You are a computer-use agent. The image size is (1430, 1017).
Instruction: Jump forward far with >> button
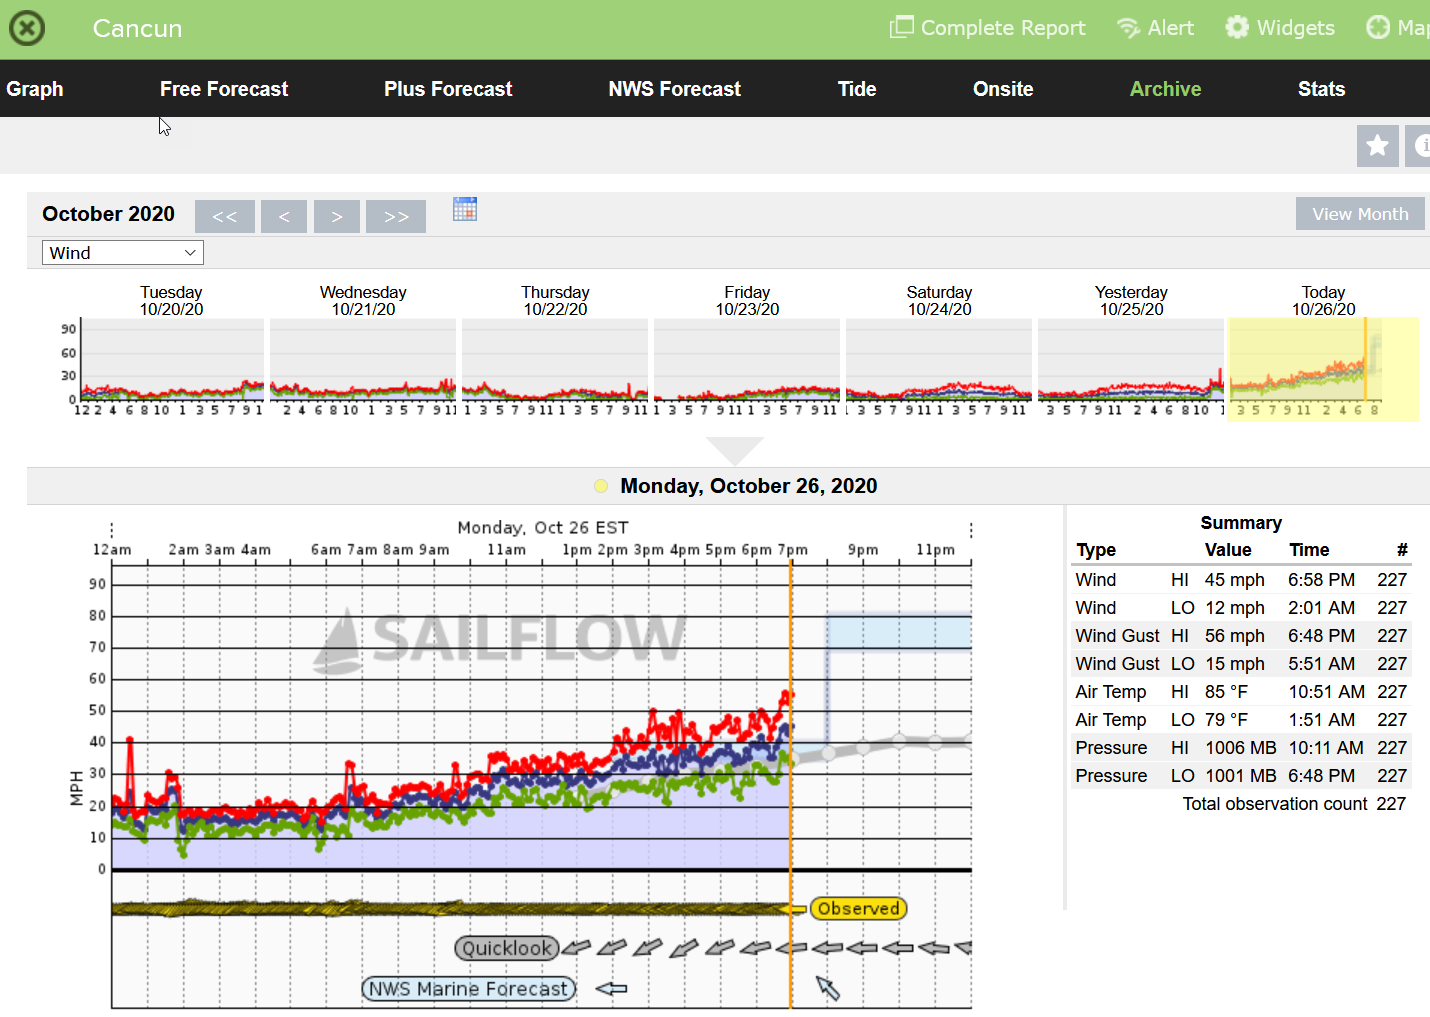click(396, 216)
